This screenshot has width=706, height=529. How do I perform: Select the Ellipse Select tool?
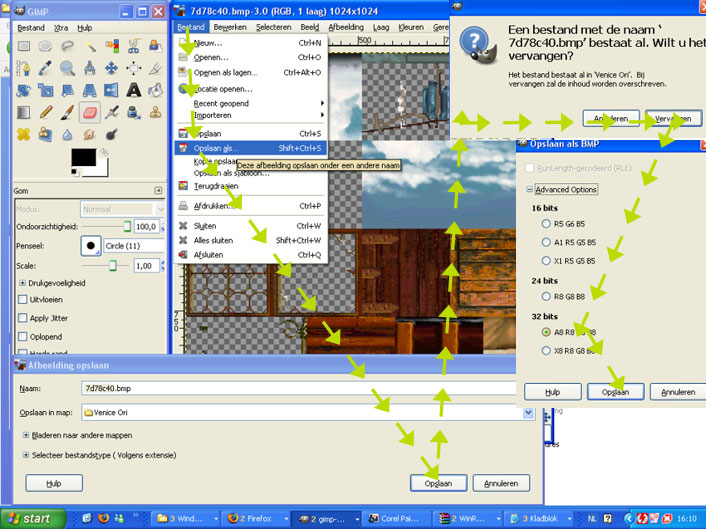click(45, 46)
